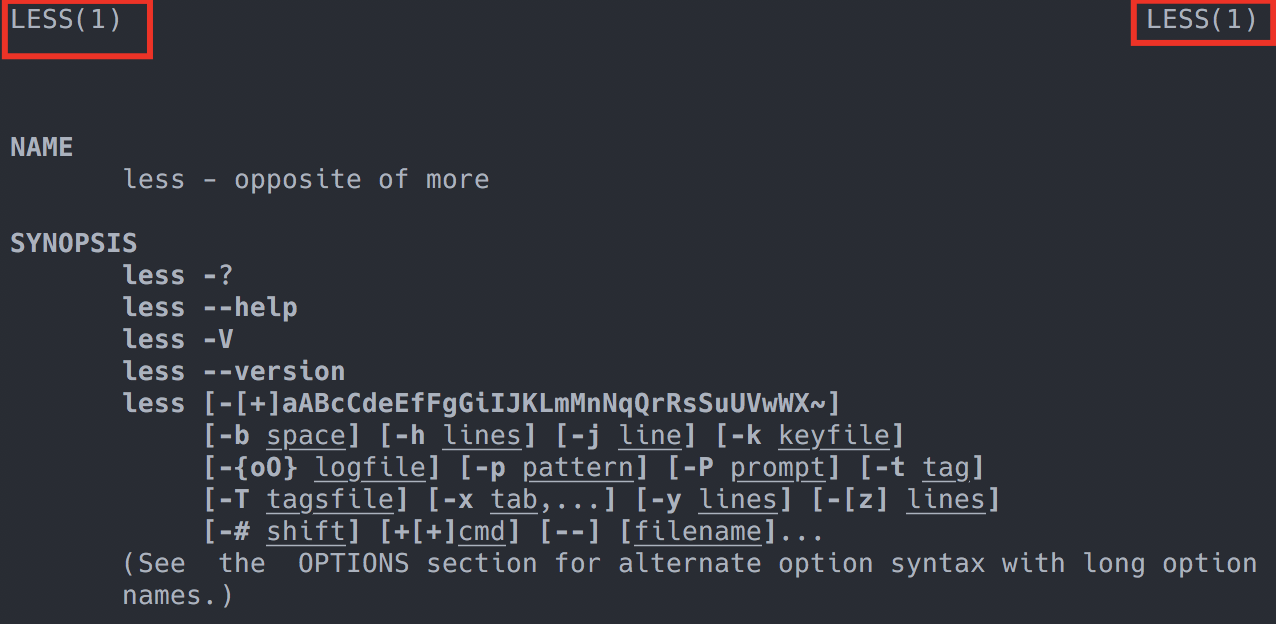The image size is (1276, 624).
Task: Click the underlined "keyfile" argument
Action: coord(833,436)
